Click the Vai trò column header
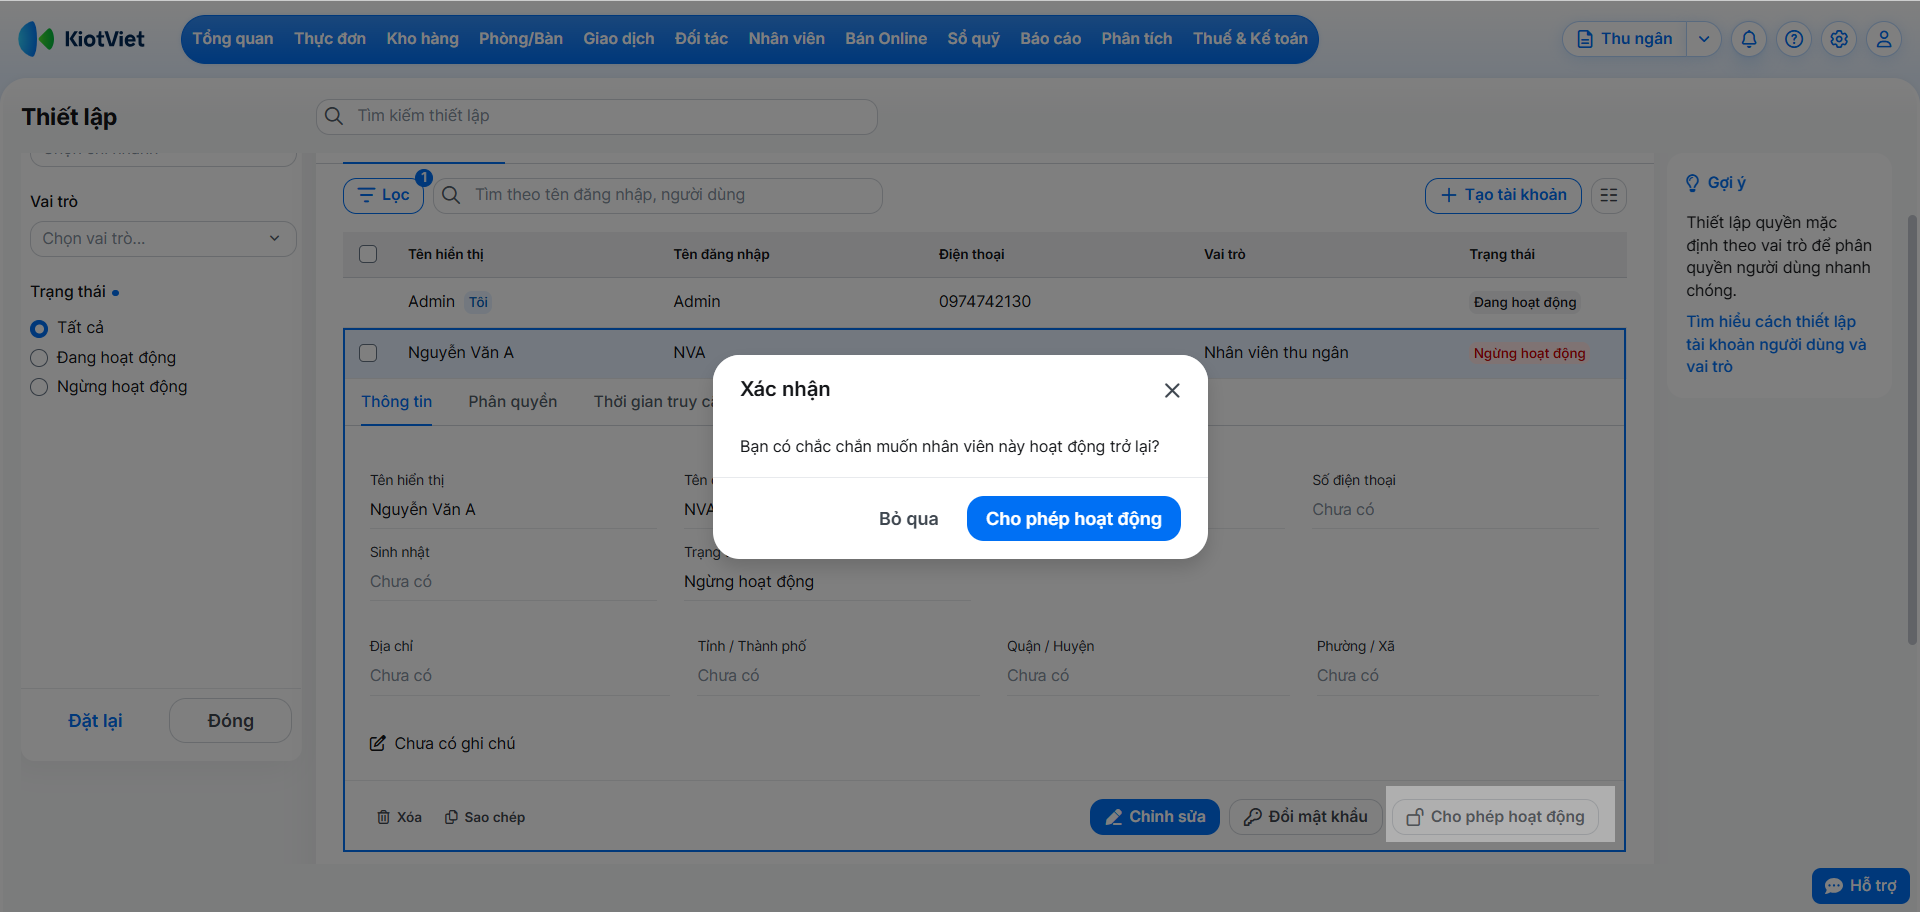Viewport: 1920px width, 912px height. tap(1224, 254)
